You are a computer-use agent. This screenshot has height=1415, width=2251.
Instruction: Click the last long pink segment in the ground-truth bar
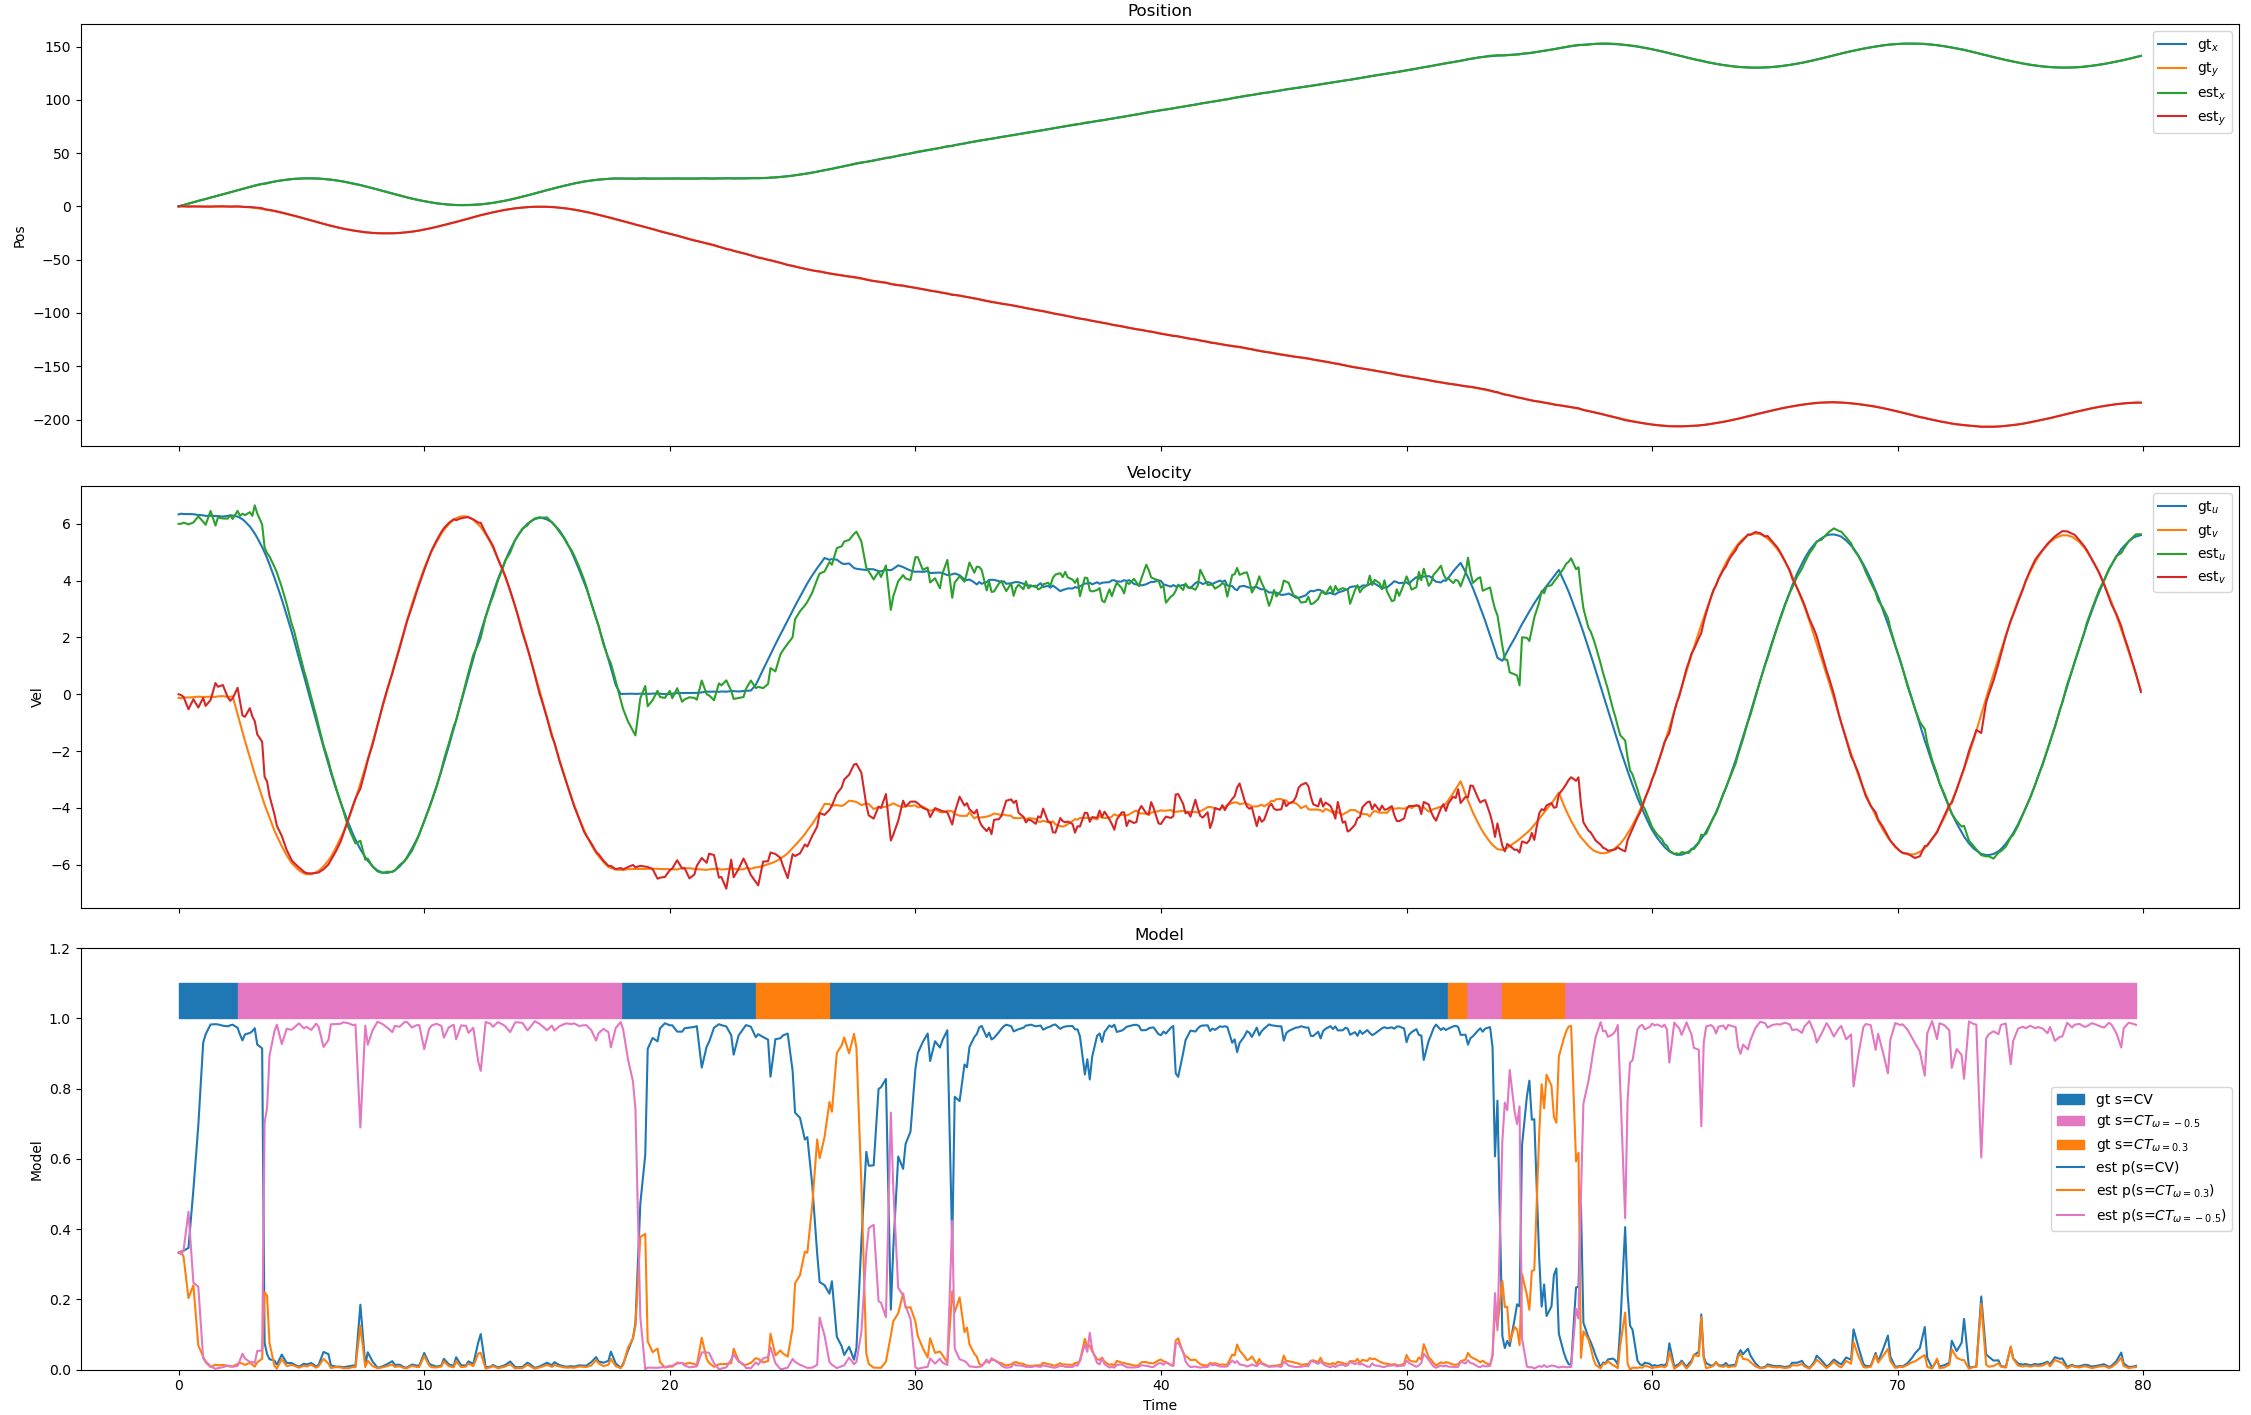(1850, 1001)
